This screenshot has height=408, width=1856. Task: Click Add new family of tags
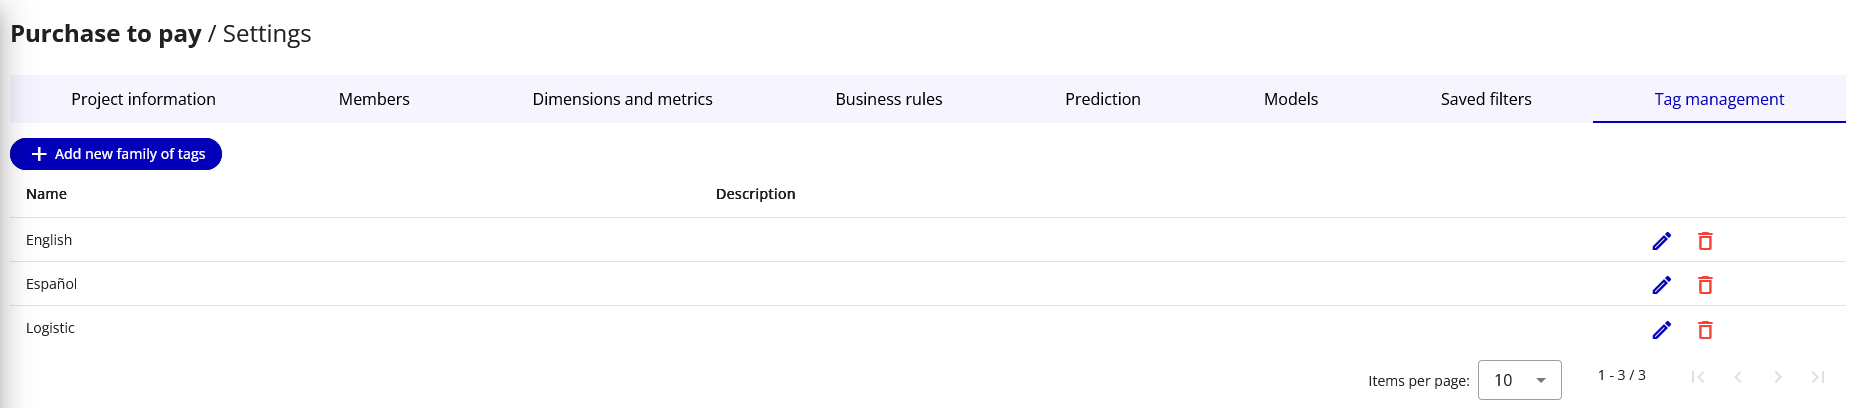coord(116,154)
